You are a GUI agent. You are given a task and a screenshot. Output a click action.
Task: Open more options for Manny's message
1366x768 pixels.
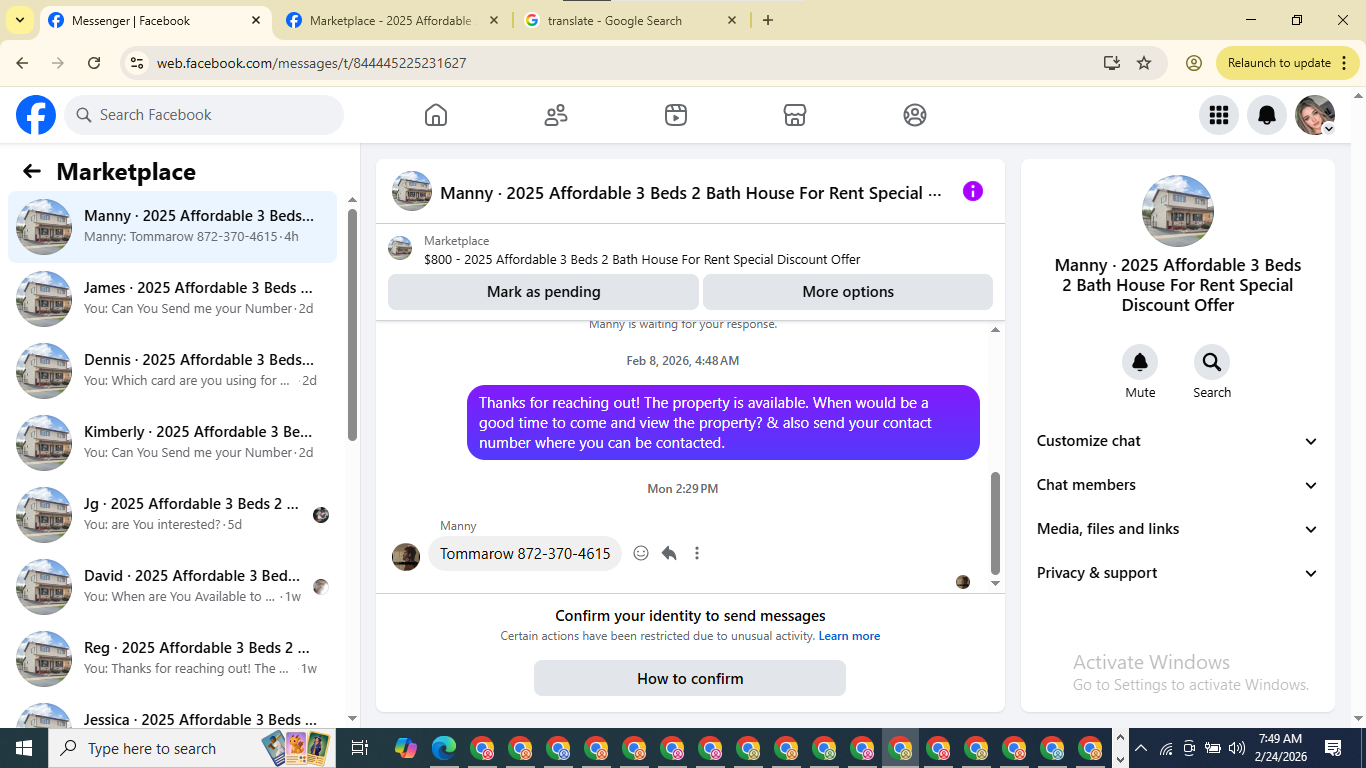697,553
